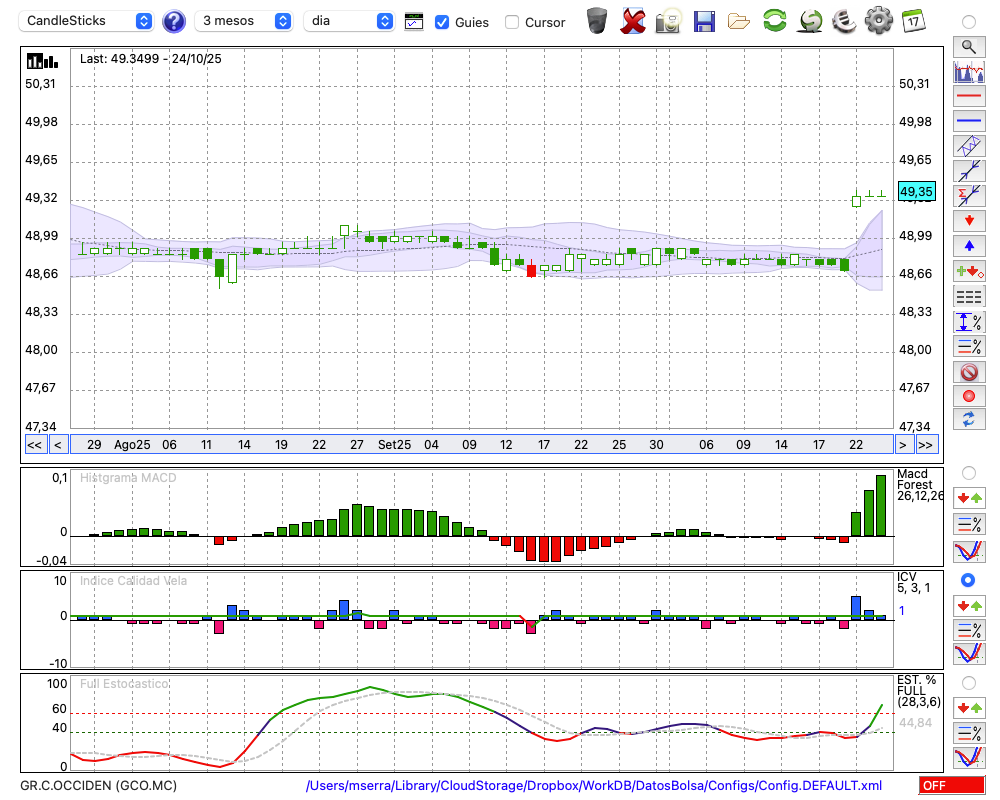
Task: Select the radio button beside EST. % FULL panel
Action: [968, 682]
